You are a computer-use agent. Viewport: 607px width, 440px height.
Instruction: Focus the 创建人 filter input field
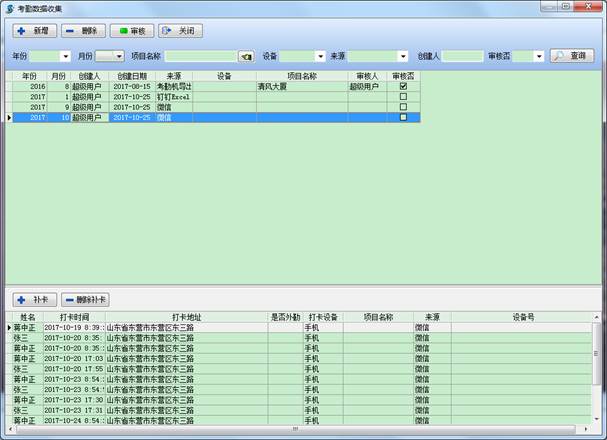point(462,57)
